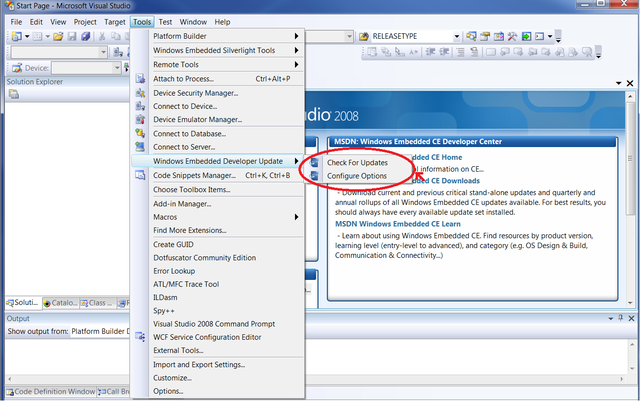Open the Code Definition Window tab
The width and height of the screenshot is (640, 401).
pyautogui.click(x=51, y=392)
